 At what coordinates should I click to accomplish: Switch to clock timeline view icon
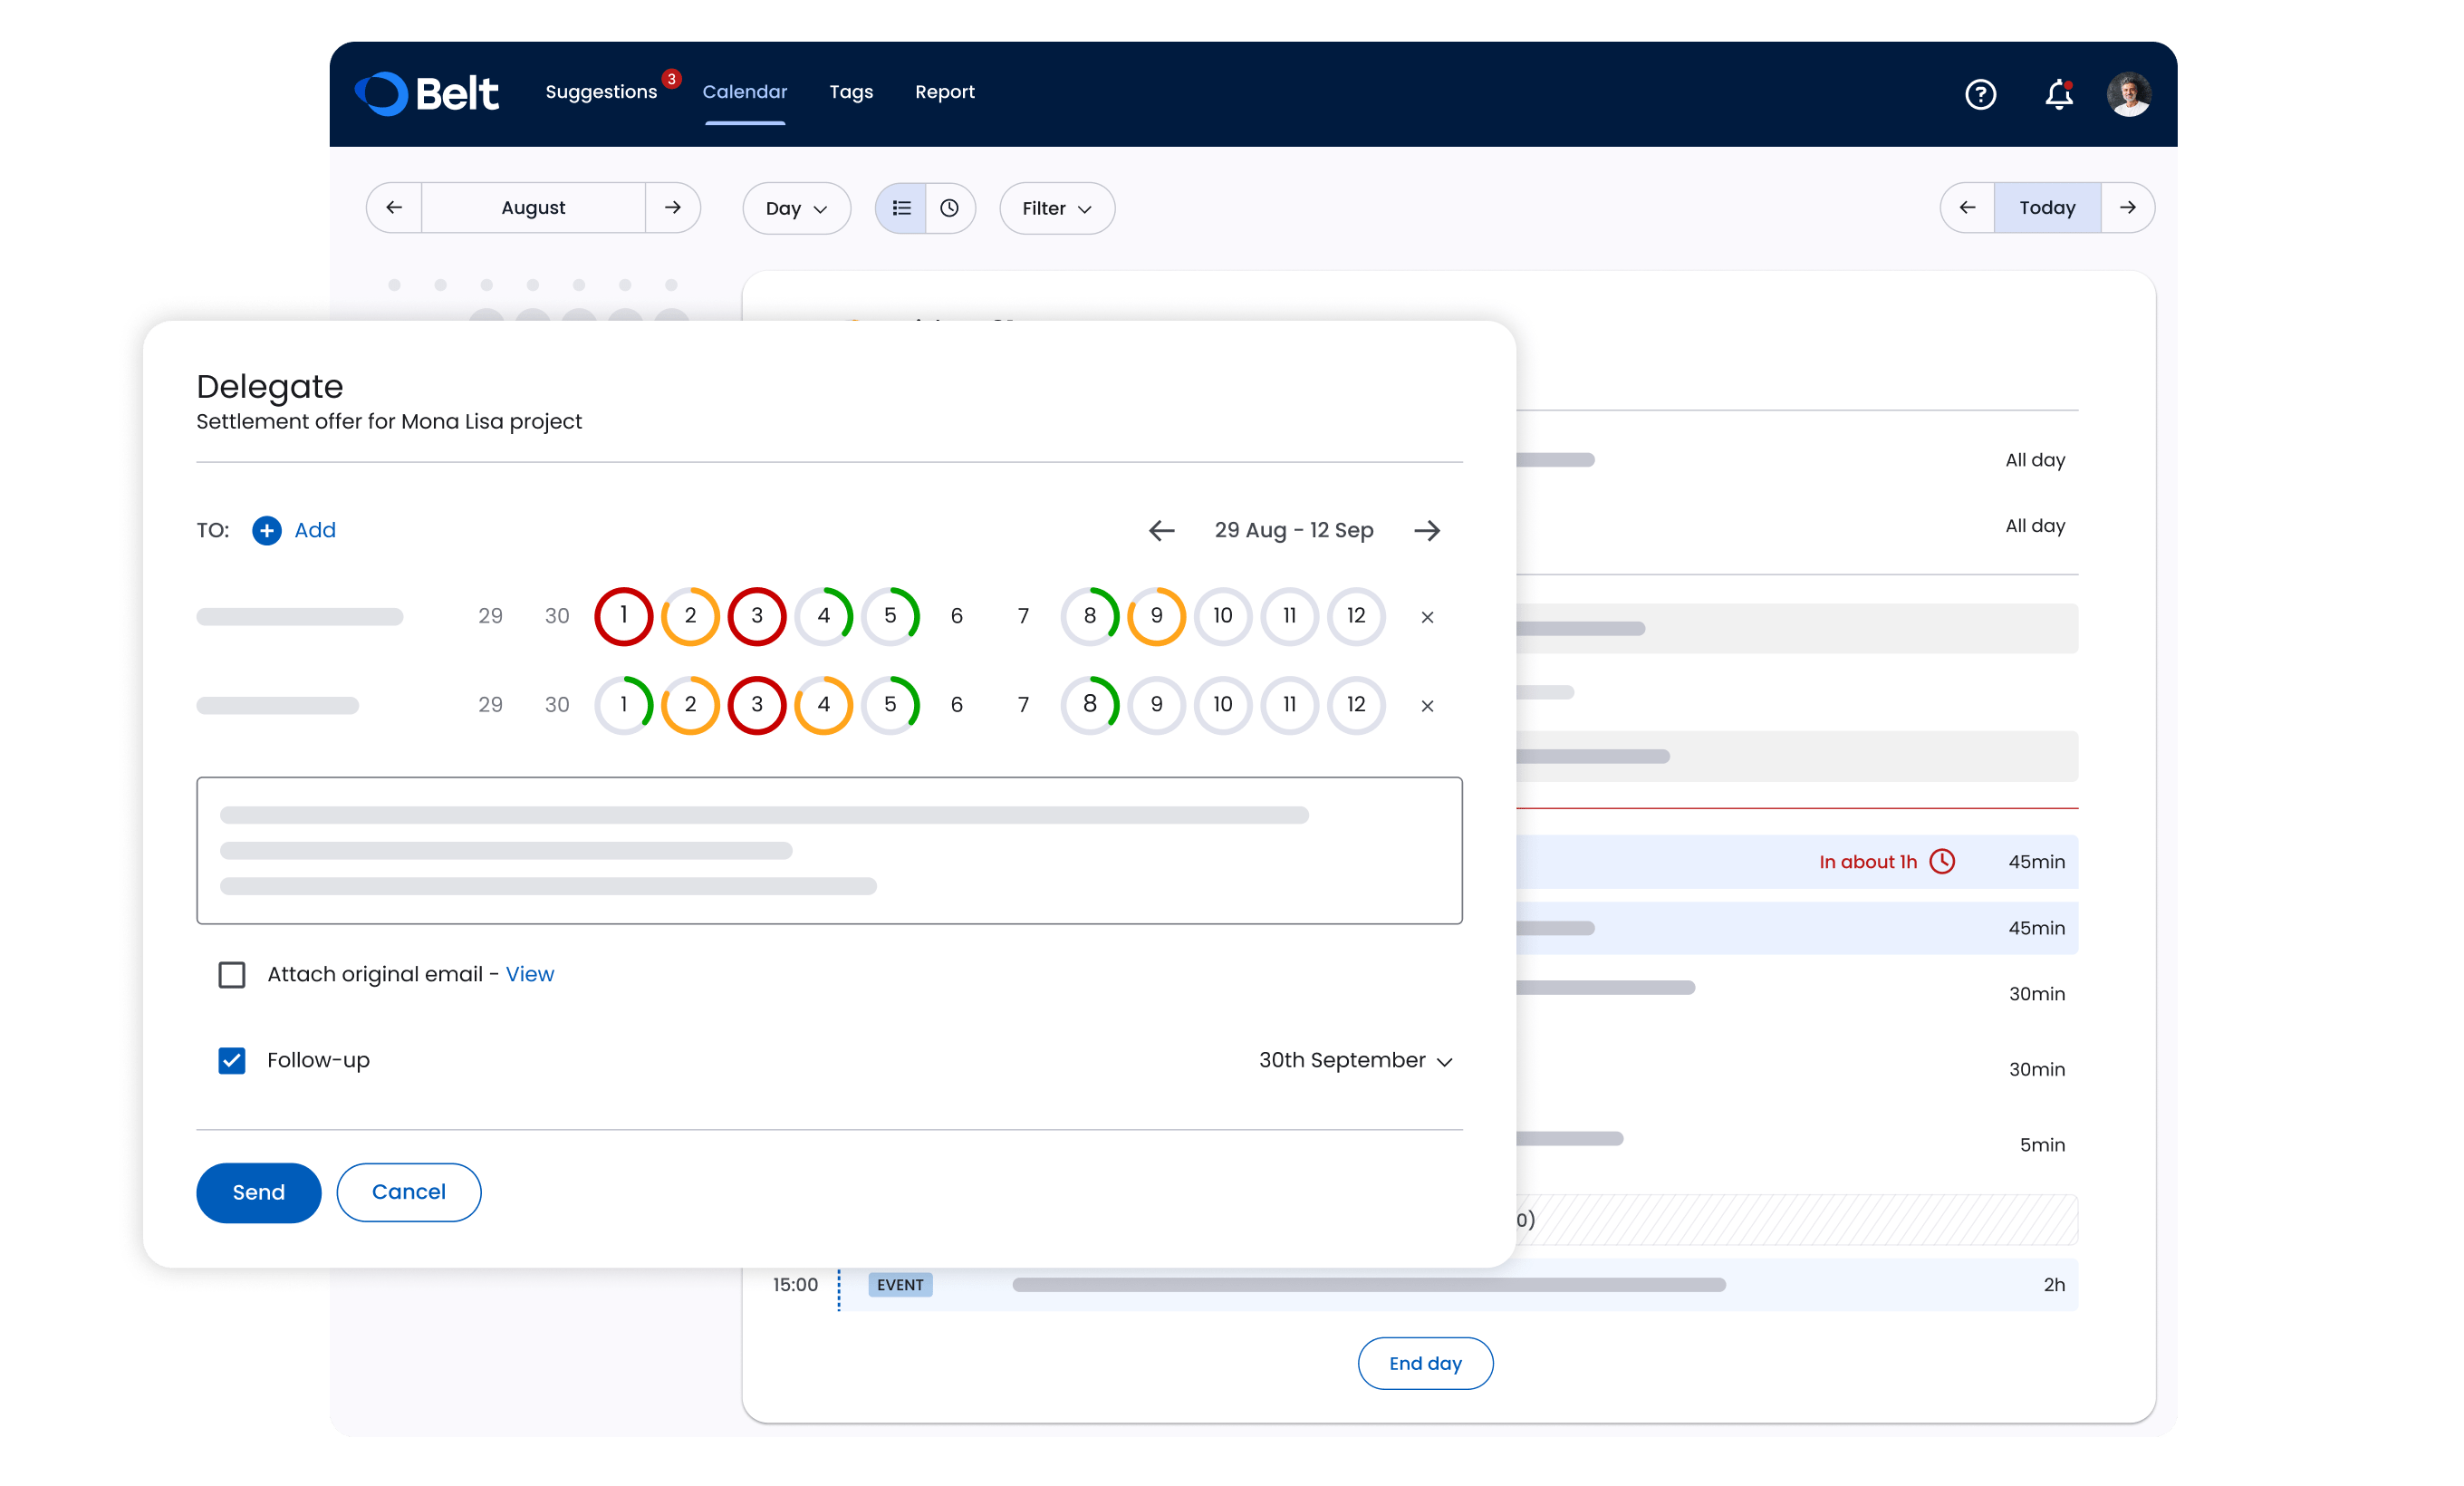click(949, 208)
